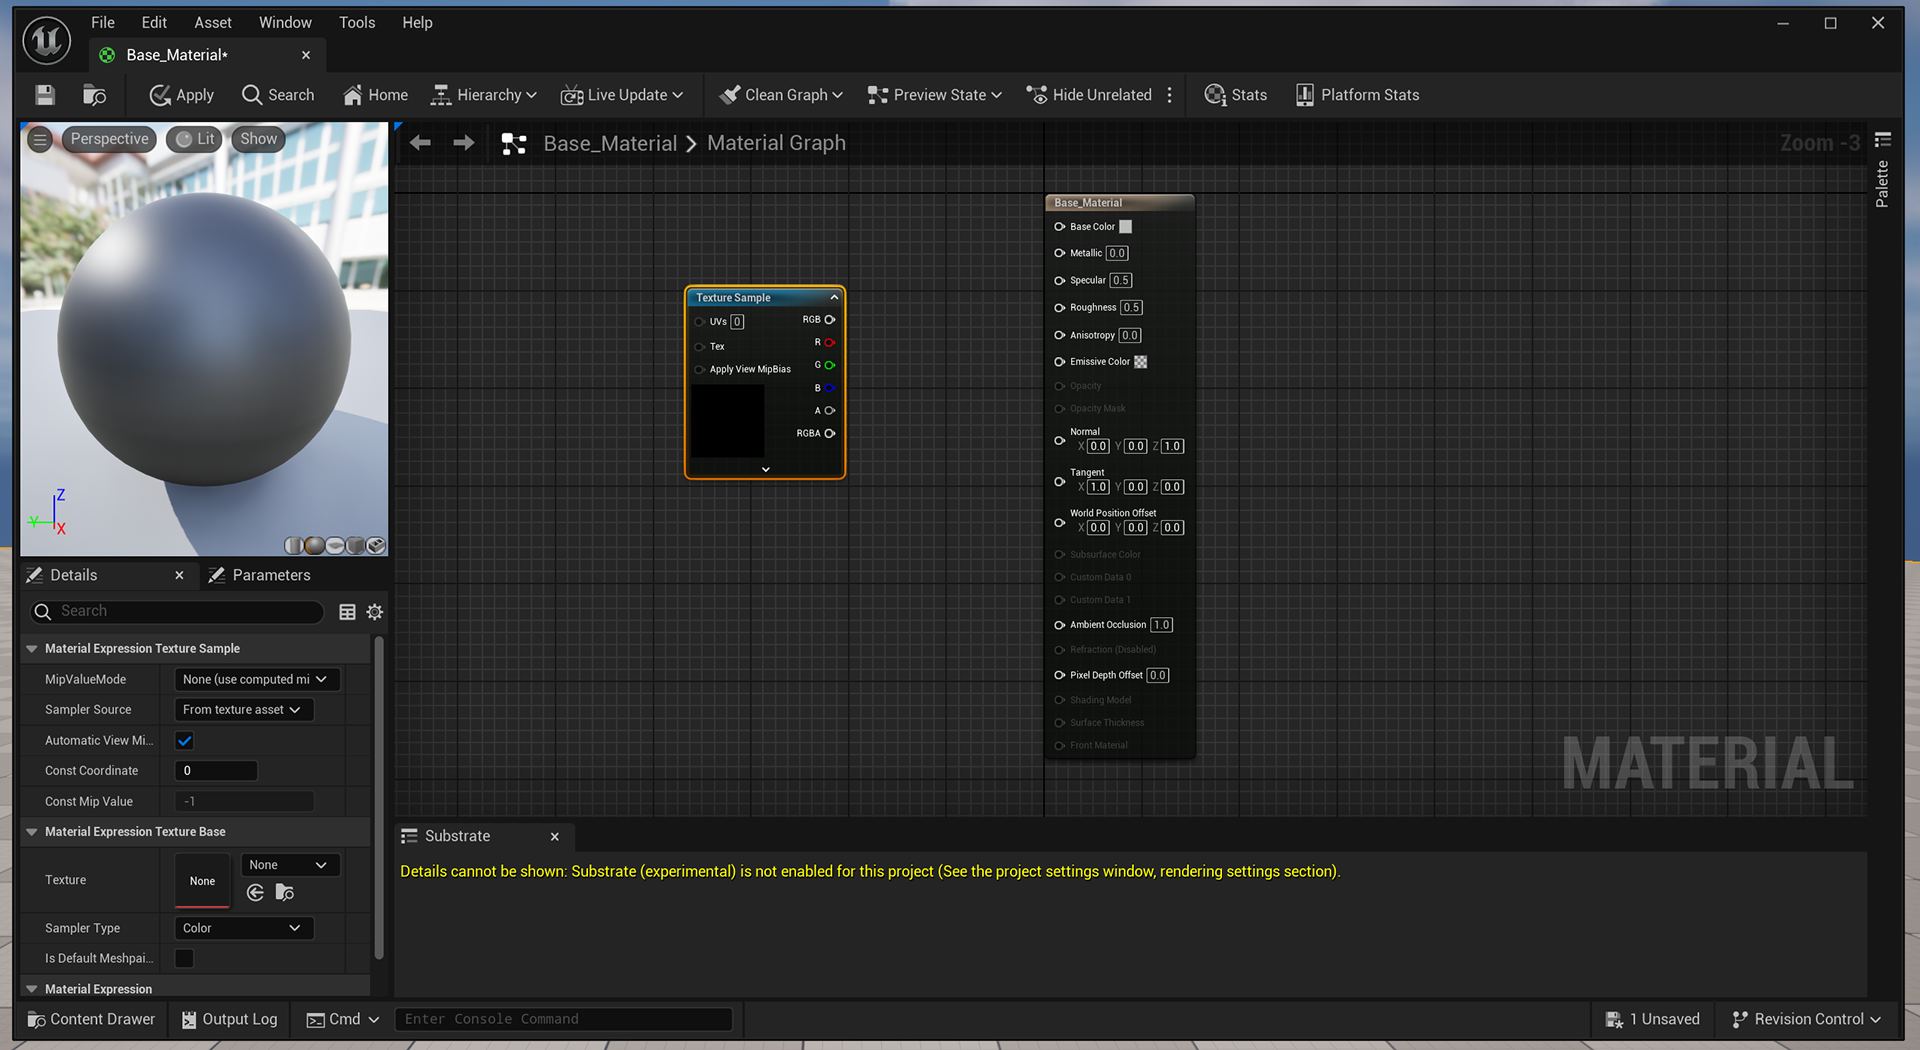Image resolution: width=1920 pixels, height=1050 pixels.
Task: Open the Sampler Source dropdown
Action: click(x=243, y=710)
